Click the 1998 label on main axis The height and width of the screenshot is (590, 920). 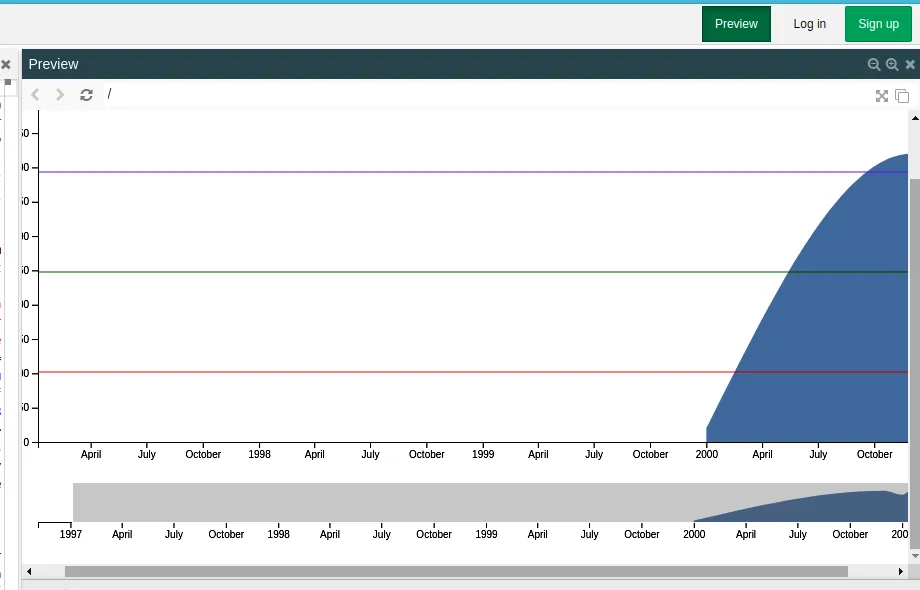point(259,455)
